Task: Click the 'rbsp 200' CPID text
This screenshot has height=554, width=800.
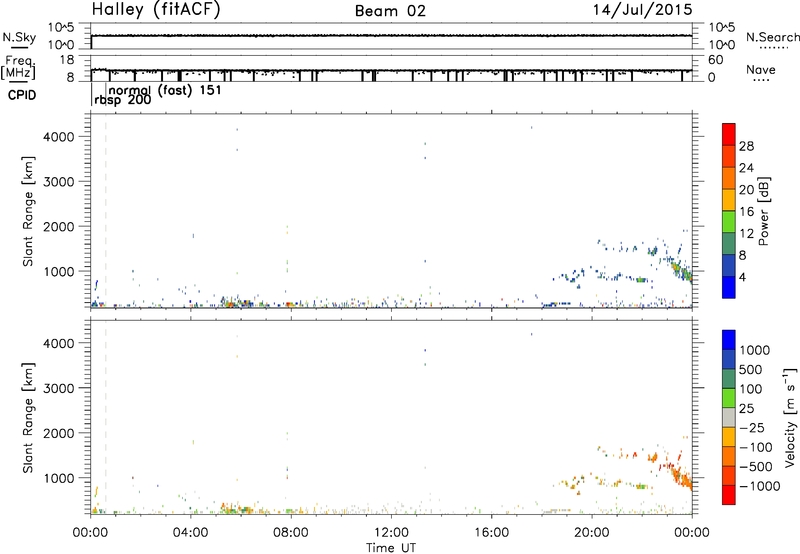Action: pyautogui.click(x=122, y=100)
